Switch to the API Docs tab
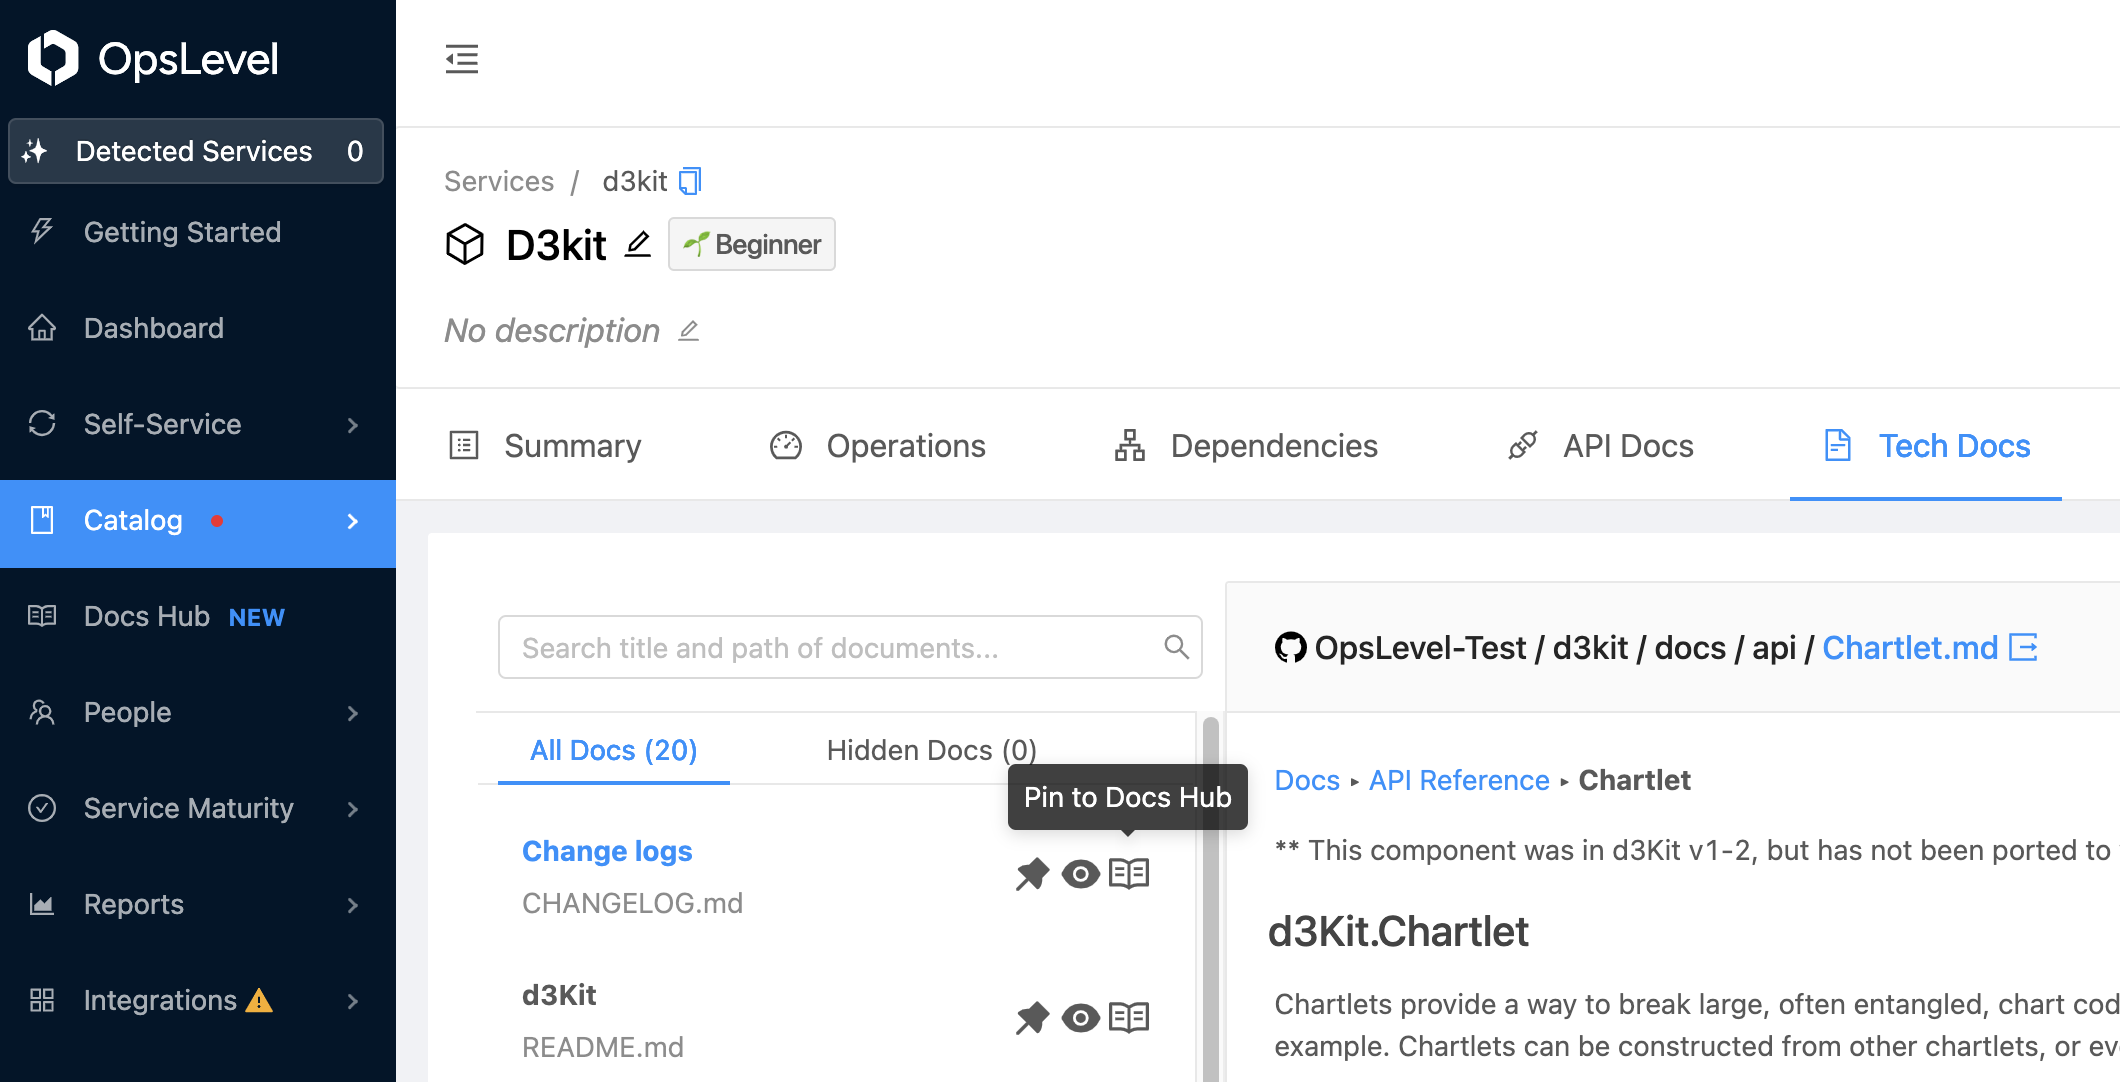 [x=1601, y=445]
